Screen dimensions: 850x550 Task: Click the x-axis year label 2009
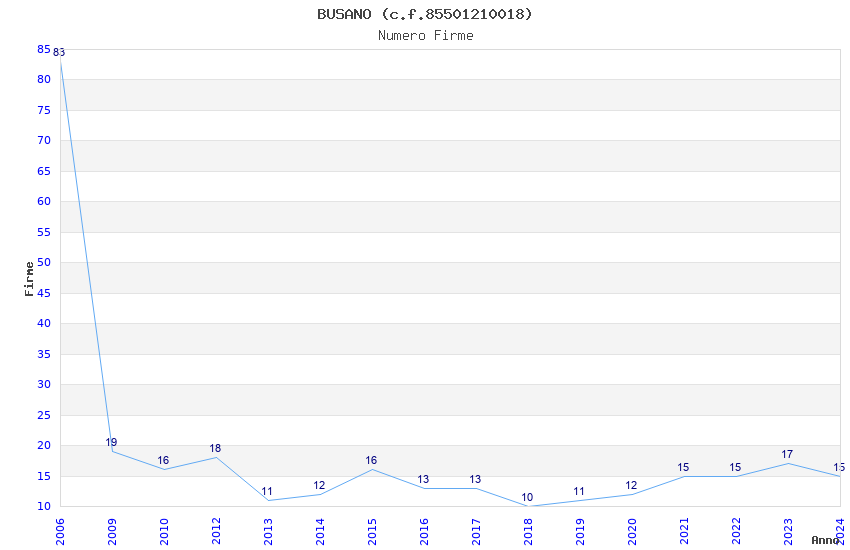[112, 531]
